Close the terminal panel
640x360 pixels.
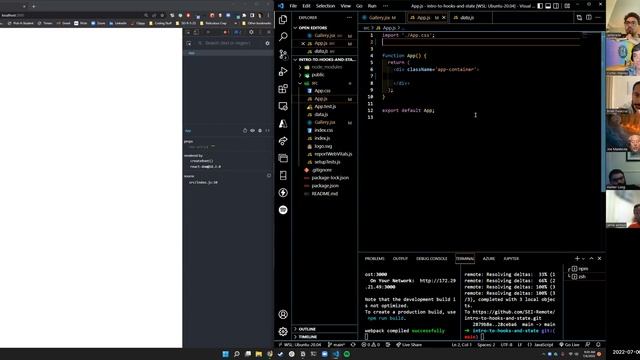pos(599,258)
